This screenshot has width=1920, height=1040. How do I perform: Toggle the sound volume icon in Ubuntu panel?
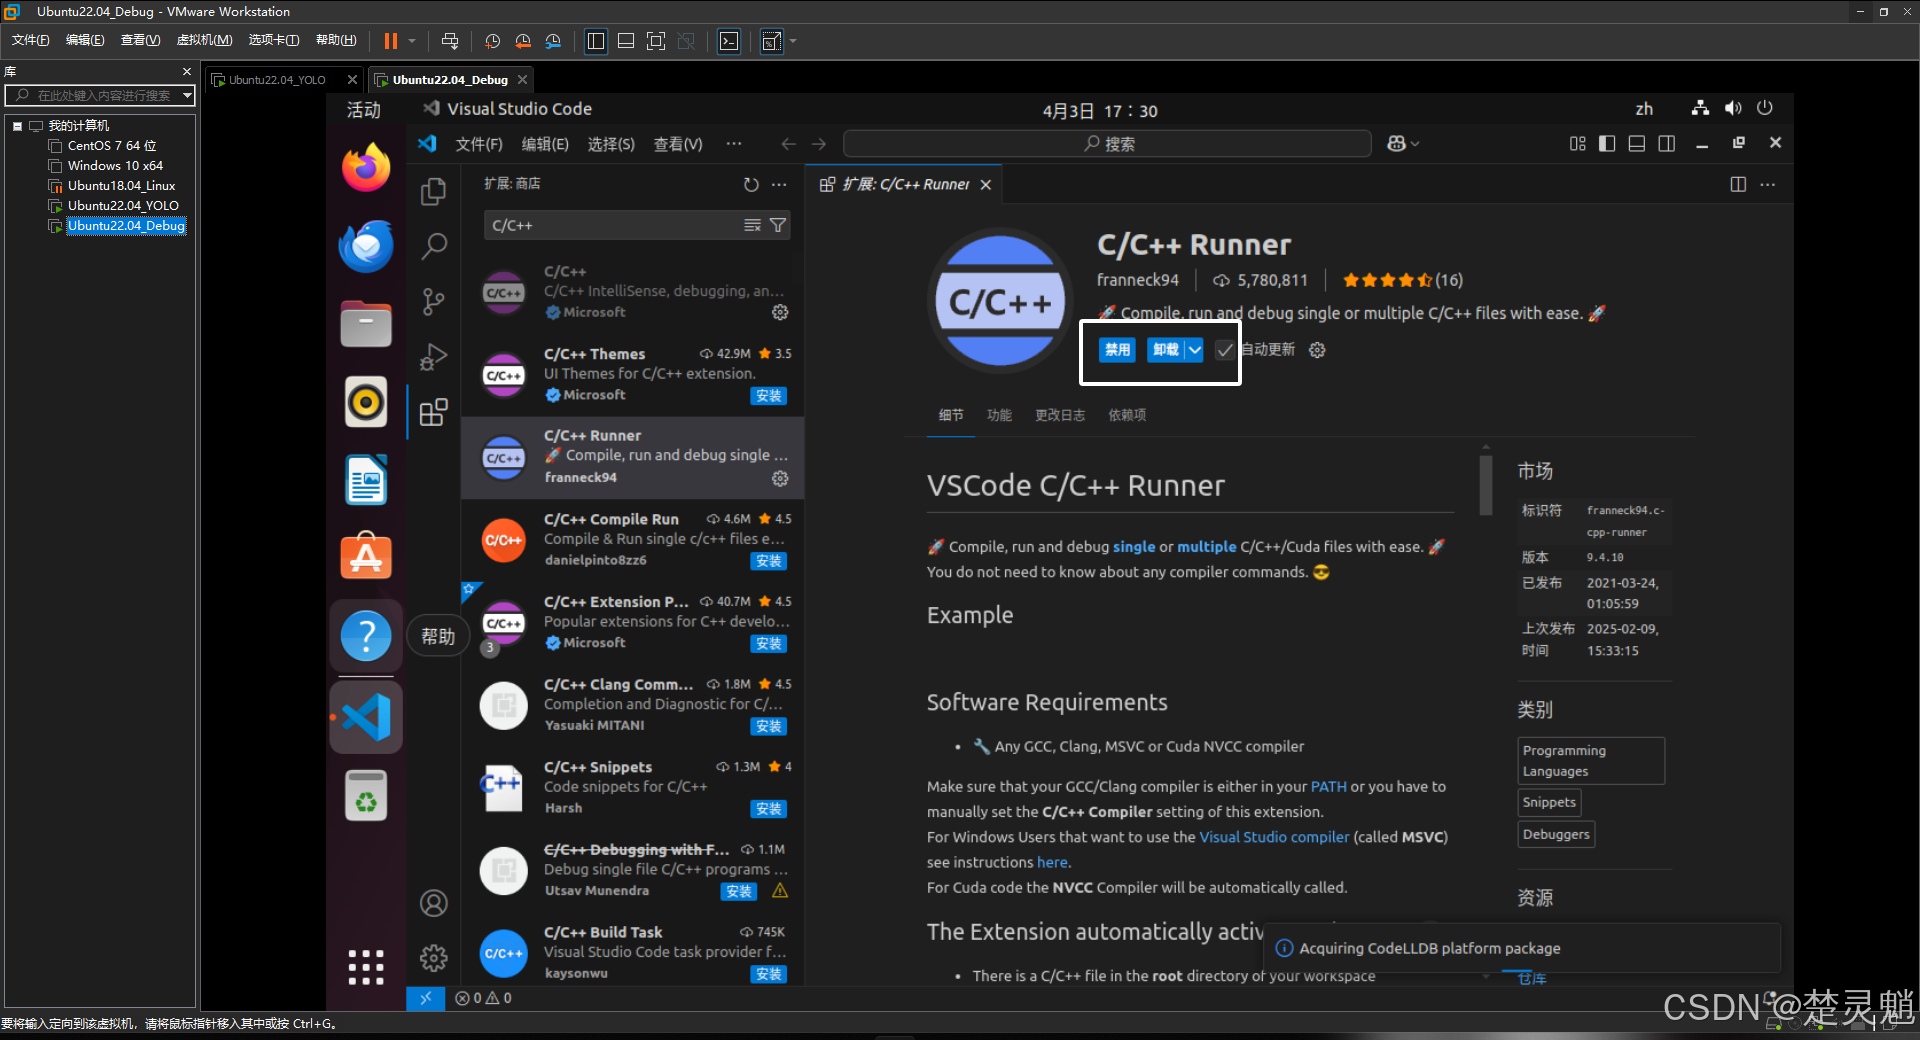pyautogui.click(x=1733, y=109)
